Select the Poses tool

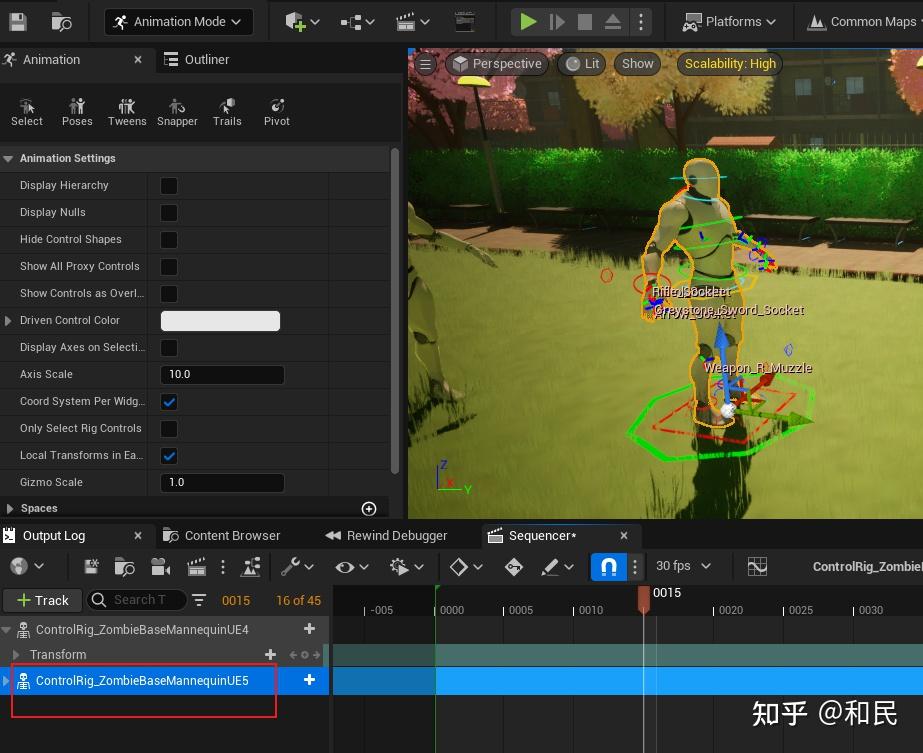click(77, 111)
